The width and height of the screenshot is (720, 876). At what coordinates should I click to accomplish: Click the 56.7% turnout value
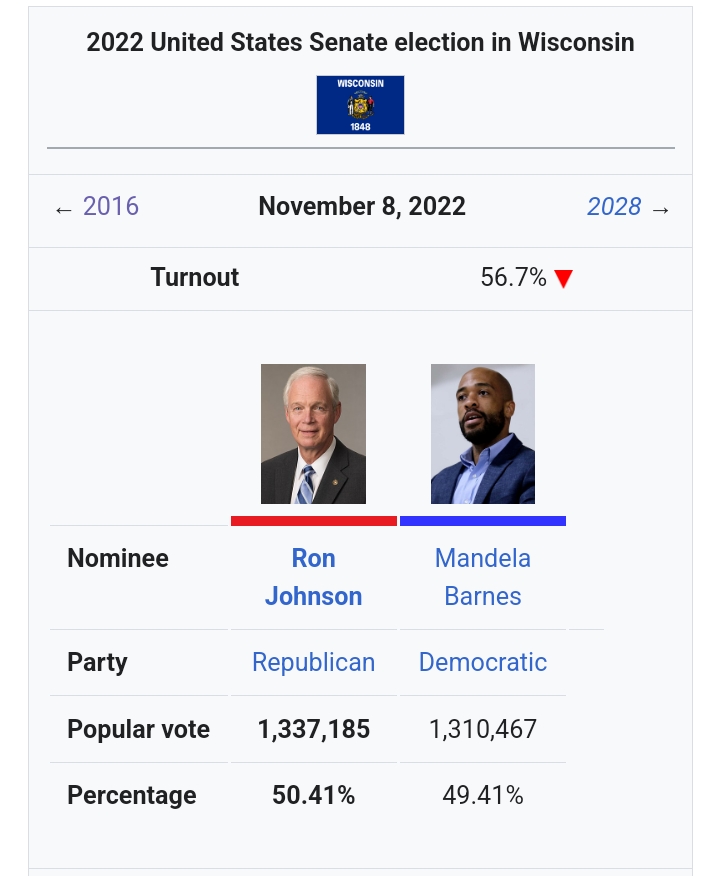[513, 278]
